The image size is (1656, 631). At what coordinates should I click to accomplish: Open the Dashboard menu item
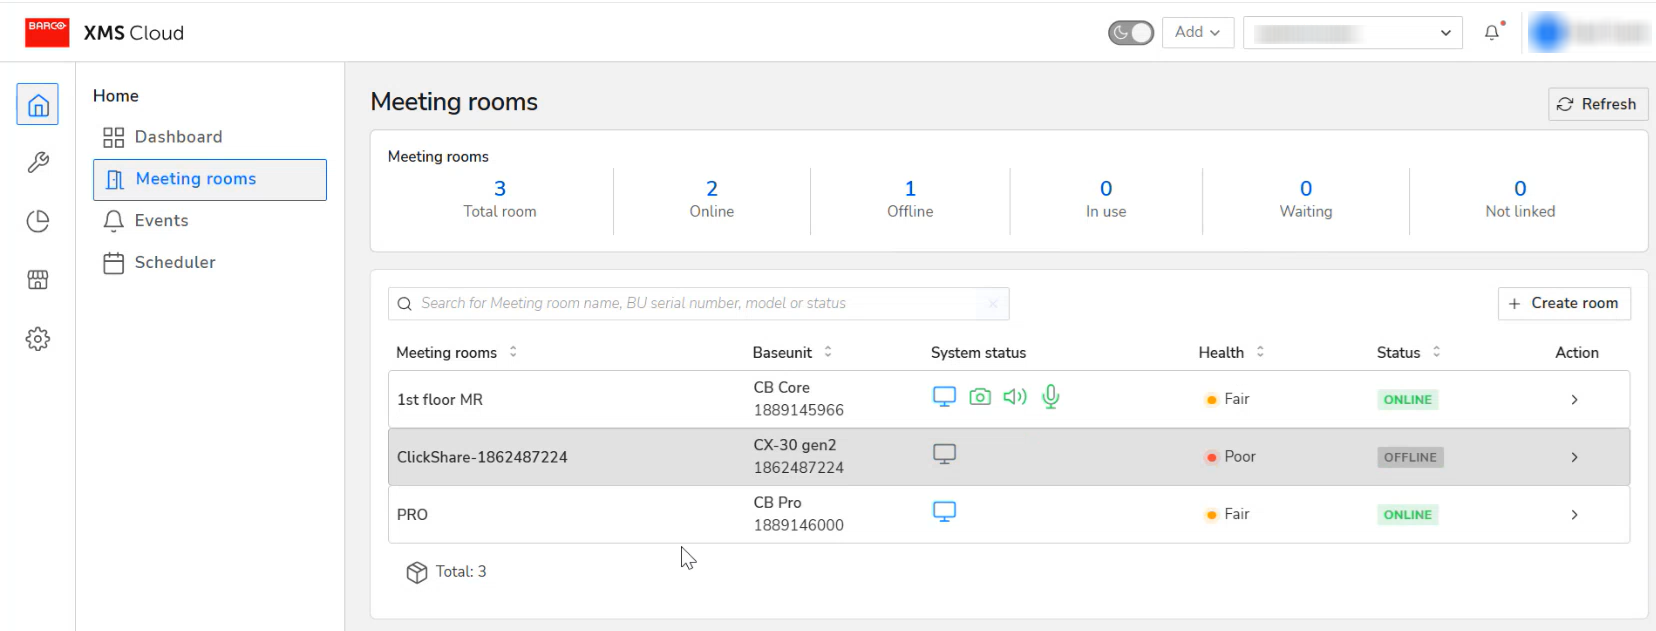click(178, 137)
